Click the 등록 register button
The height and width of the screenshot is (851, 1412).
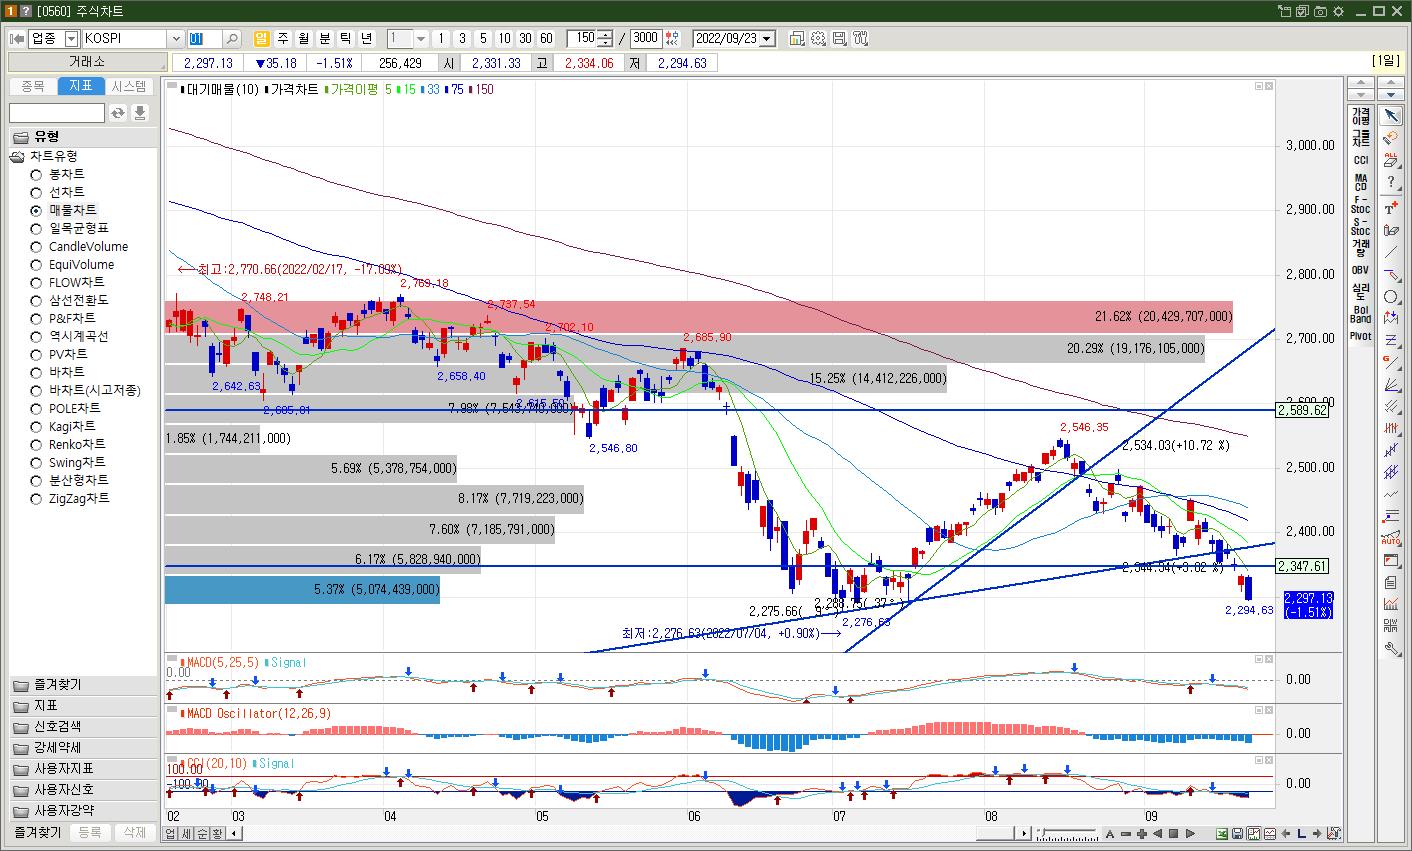click(90, 832)
